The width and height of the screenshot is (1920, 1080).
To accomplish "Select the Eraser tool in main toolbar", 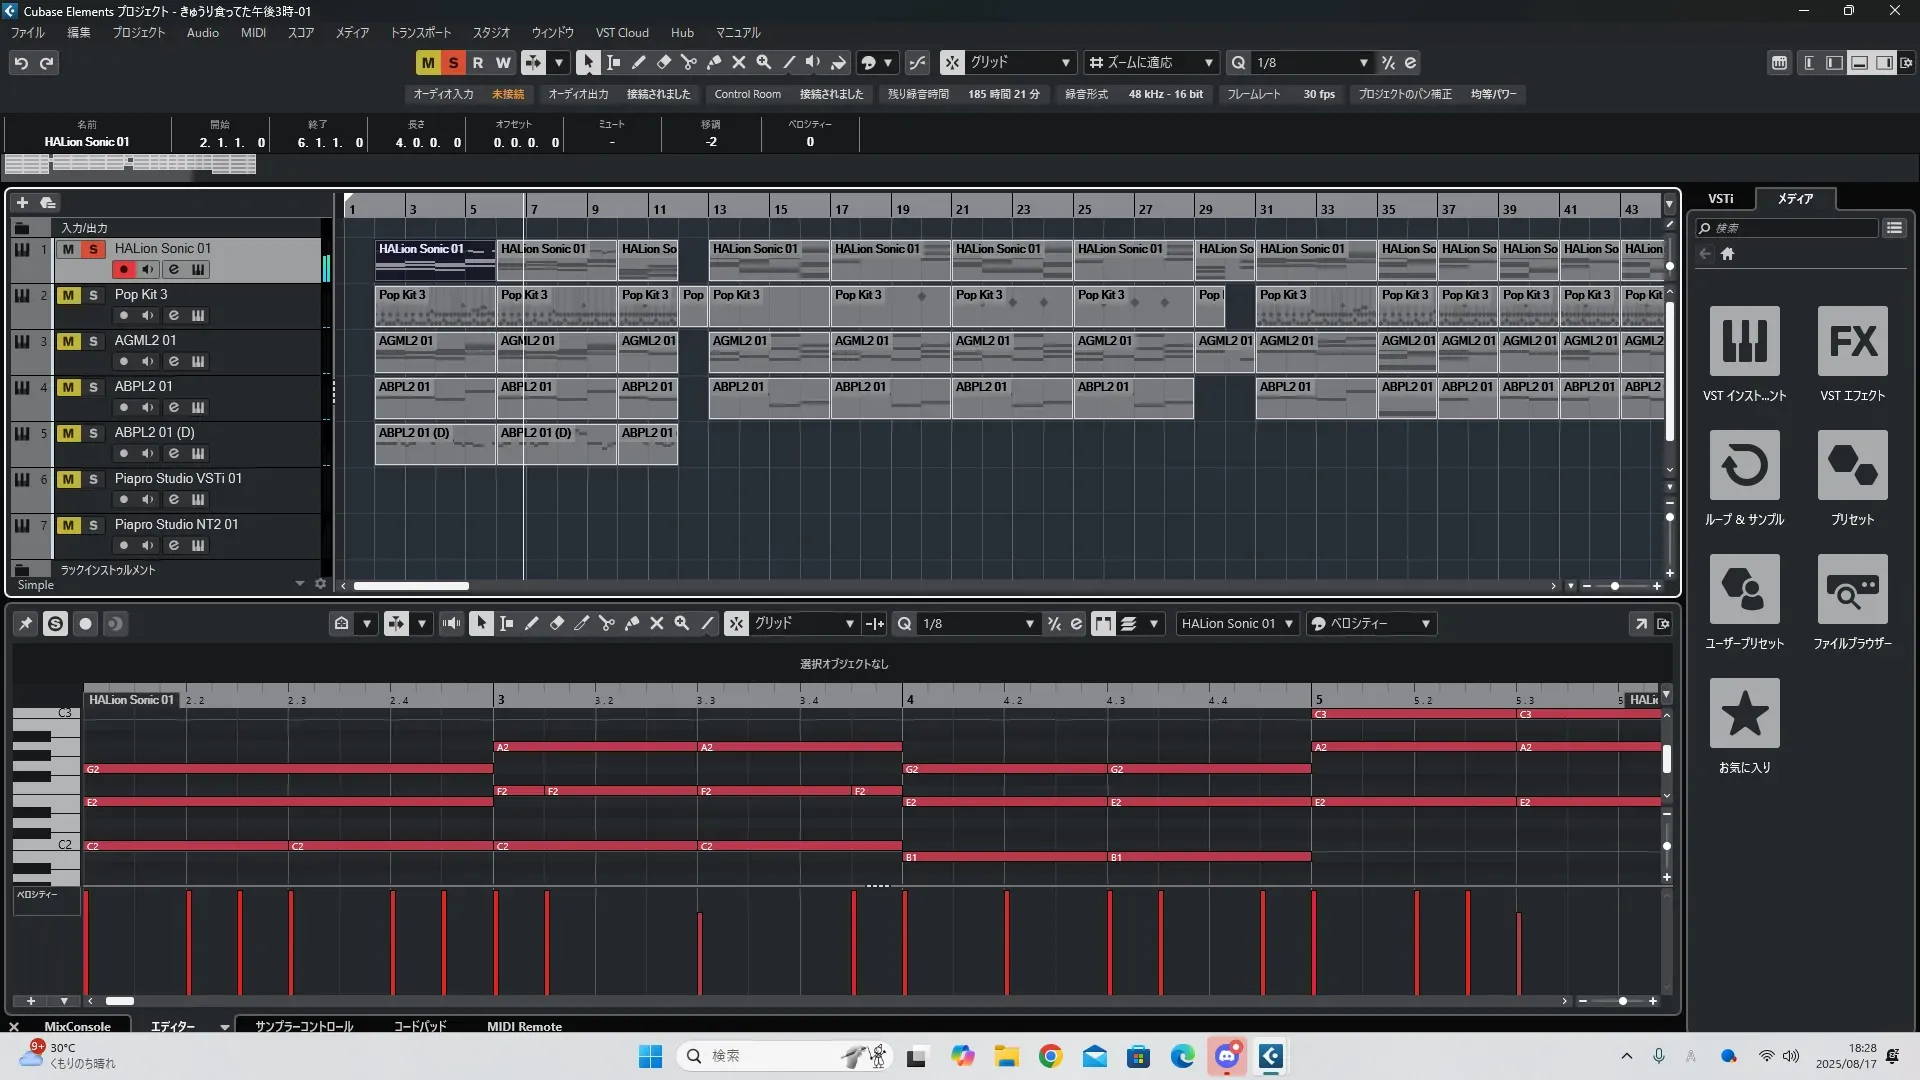I will point(663,62).
